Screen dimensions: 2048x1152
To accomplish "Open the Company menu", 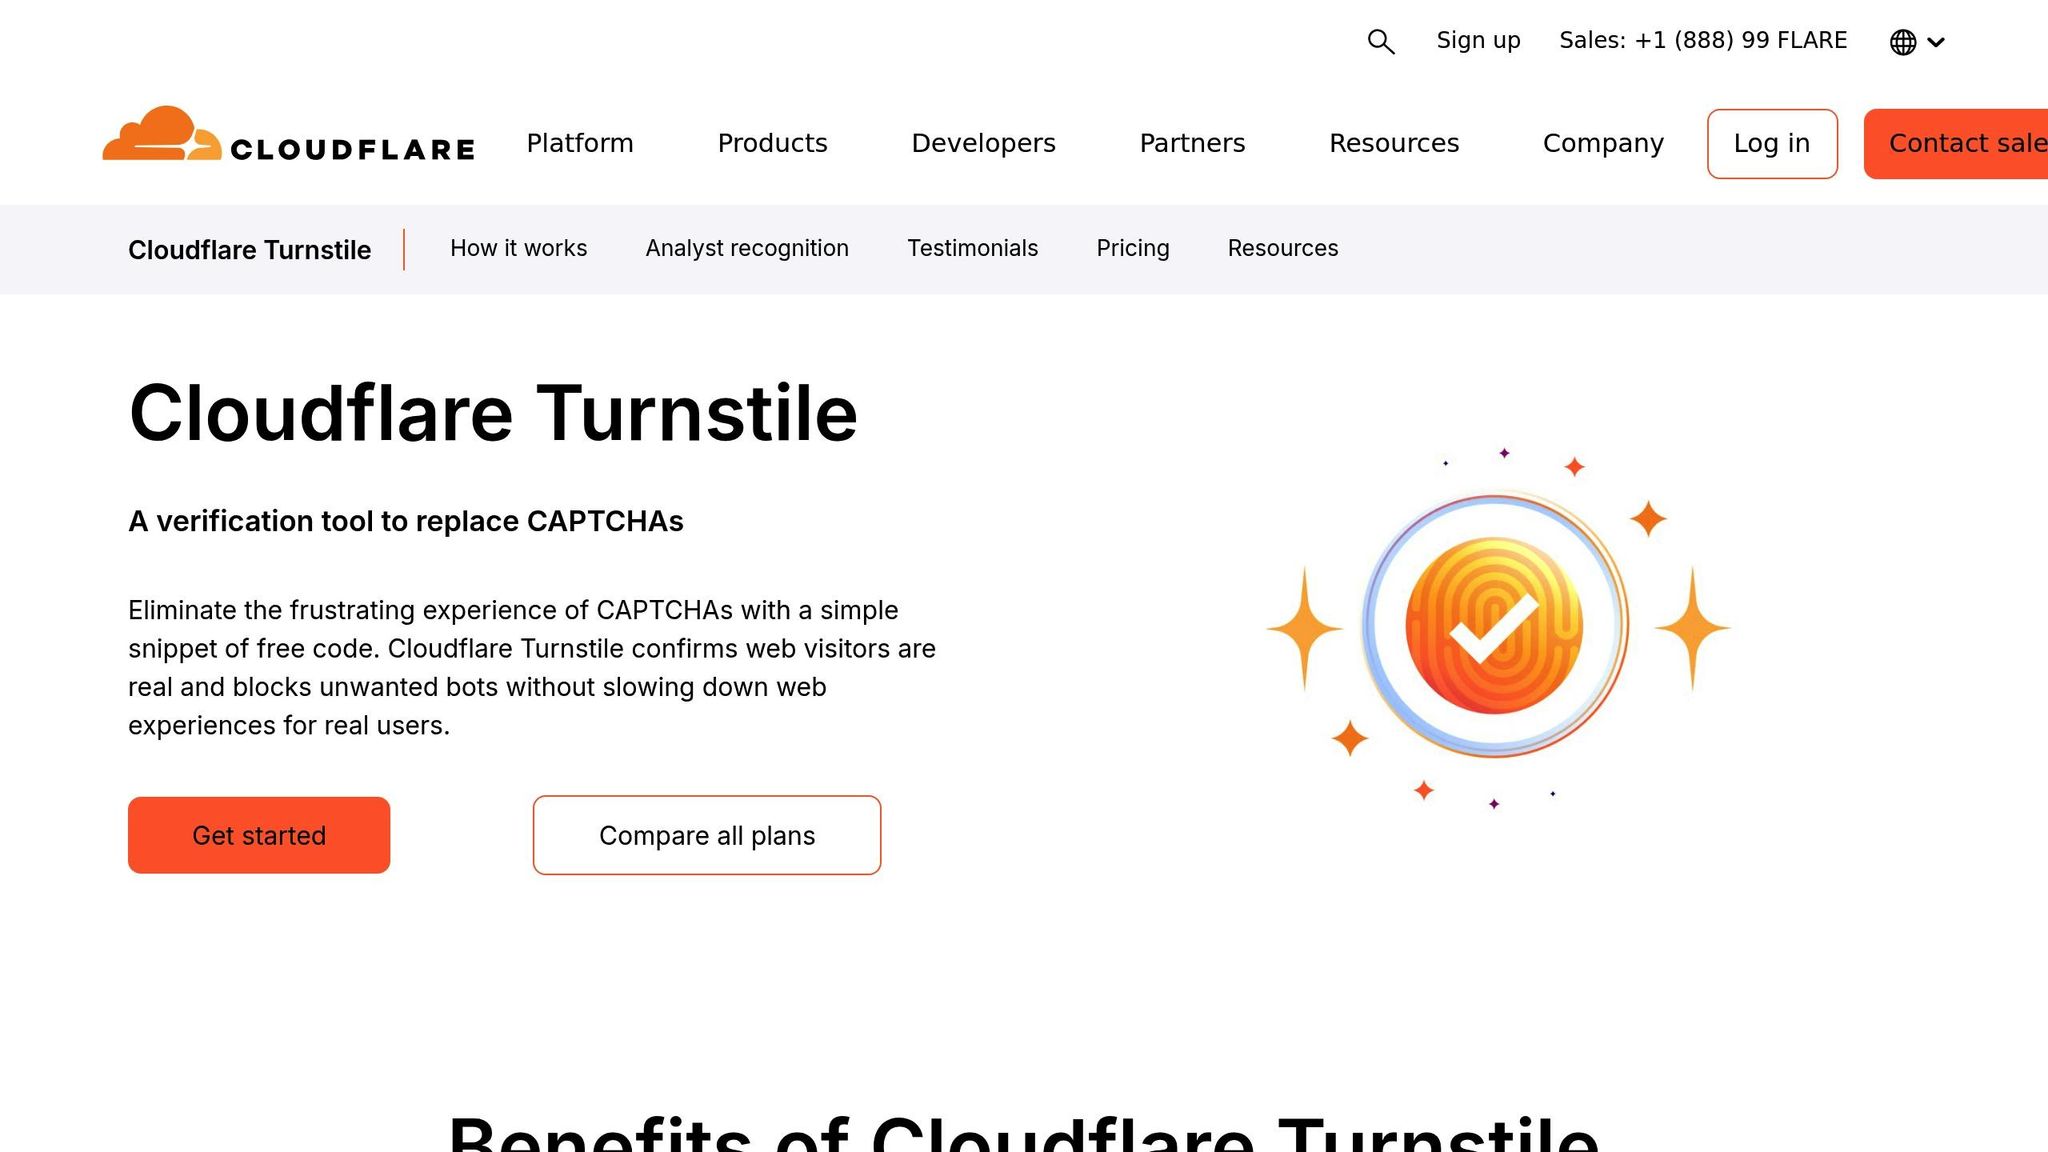I will 1602,143.
